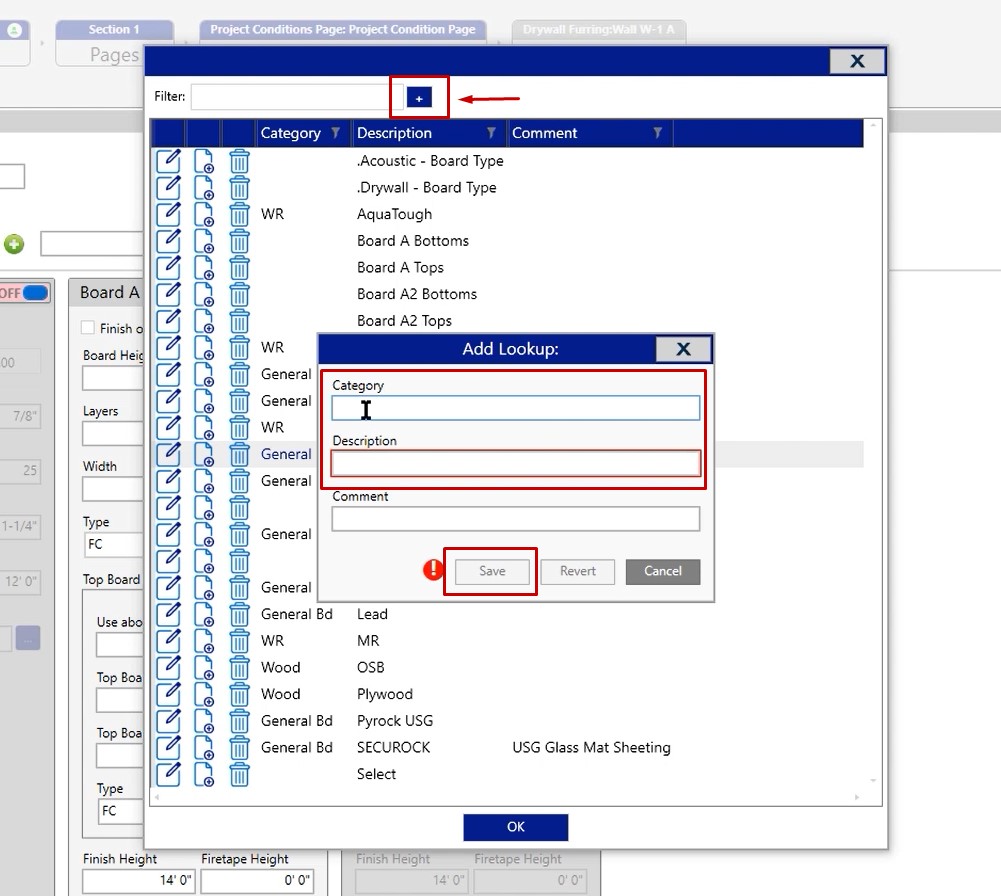The width and height of the screenshot is (1001, 896).
Task: Click into the Description input field
Action: 515,463
